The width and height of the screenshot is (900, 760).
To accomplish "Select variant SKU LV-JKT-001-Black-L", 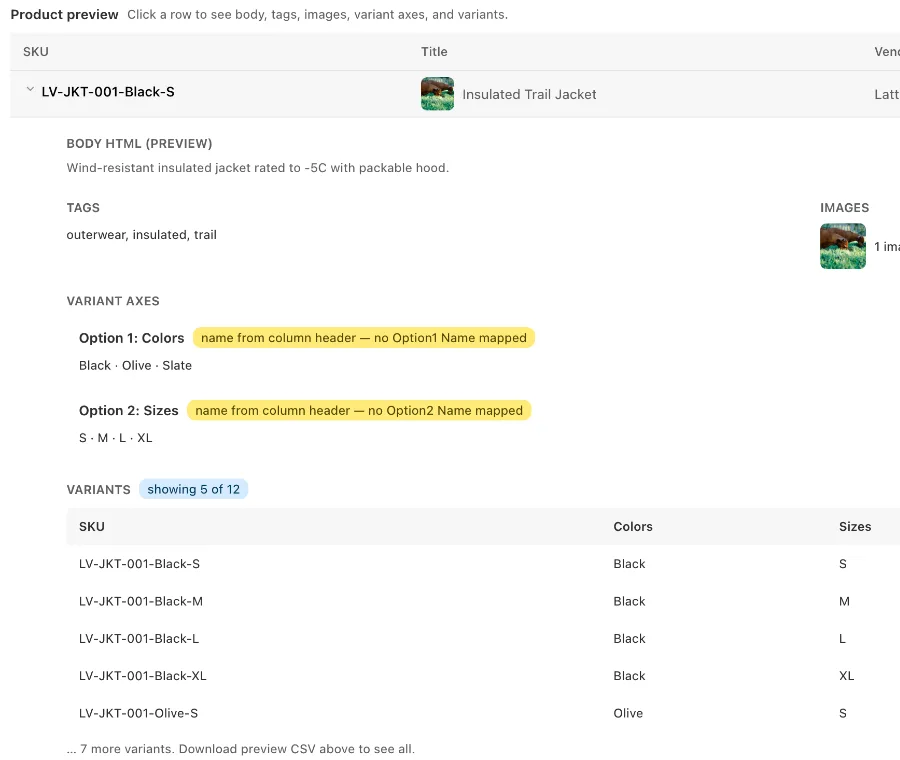I will pyautogui.click(x=139, y=638).
